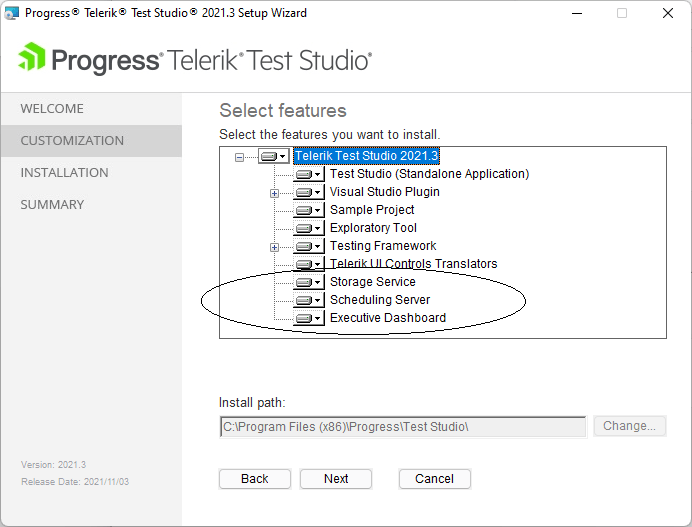Click the Install path text field
The height and width of the screenshot is (527, 692).
tap(403, 427)
